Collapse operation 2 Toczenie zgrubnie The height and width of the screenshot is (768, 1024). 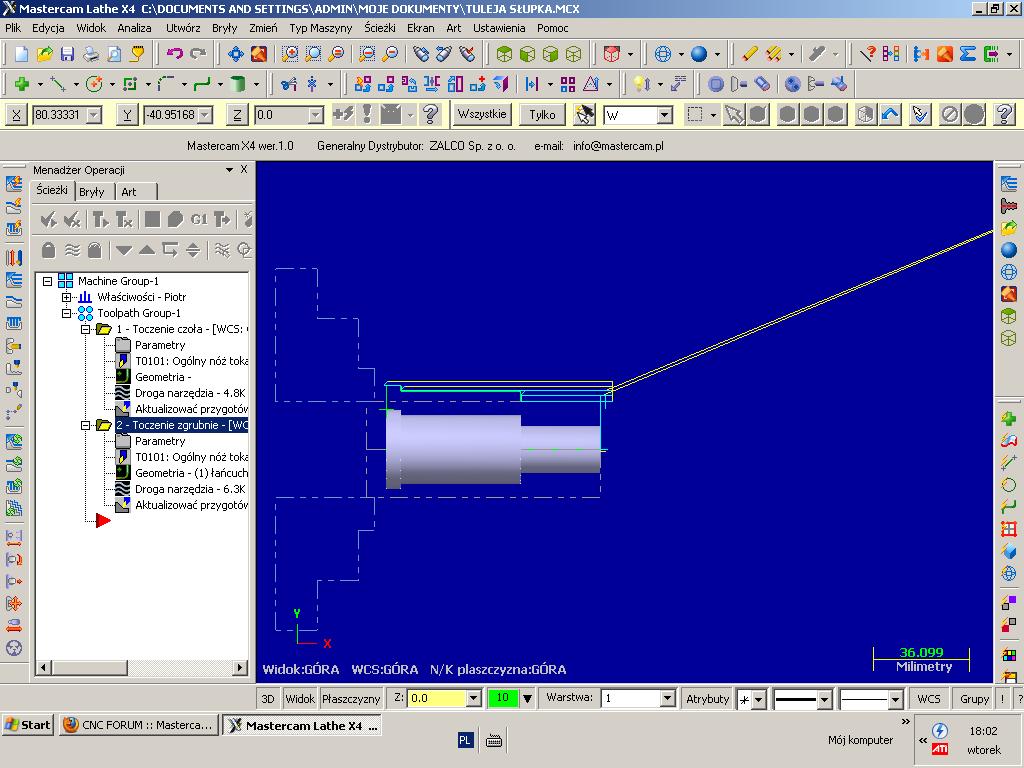pyautogui.click(x=86, y=425)
